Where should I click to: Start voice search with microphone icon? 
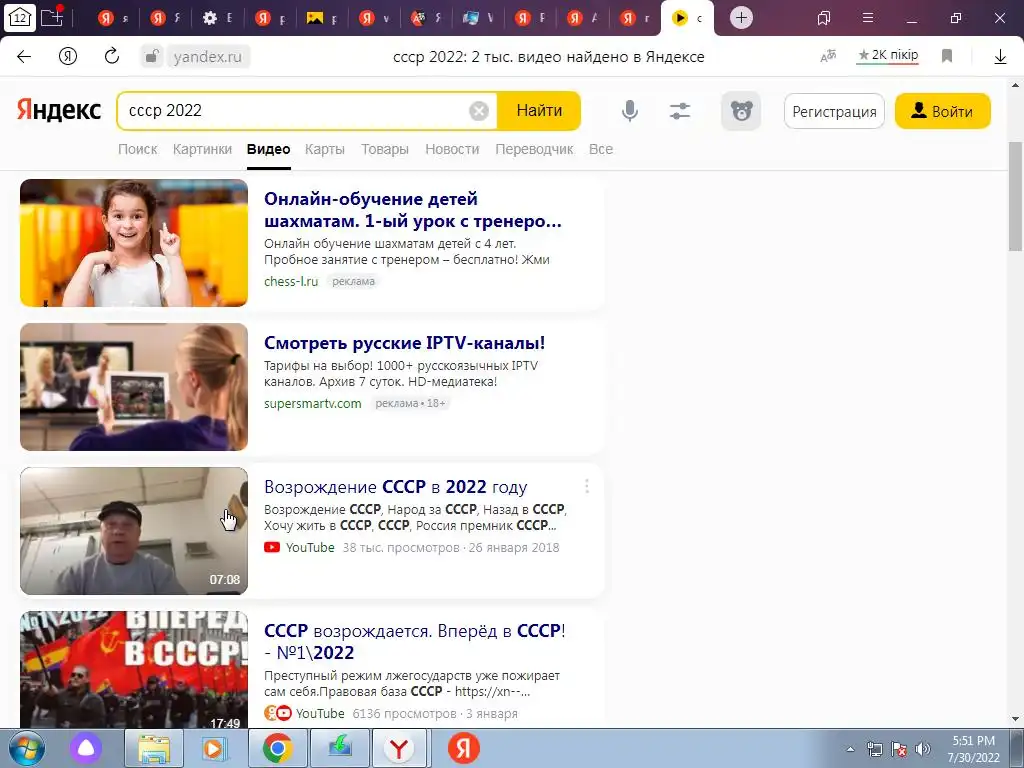tap(630, 111)
